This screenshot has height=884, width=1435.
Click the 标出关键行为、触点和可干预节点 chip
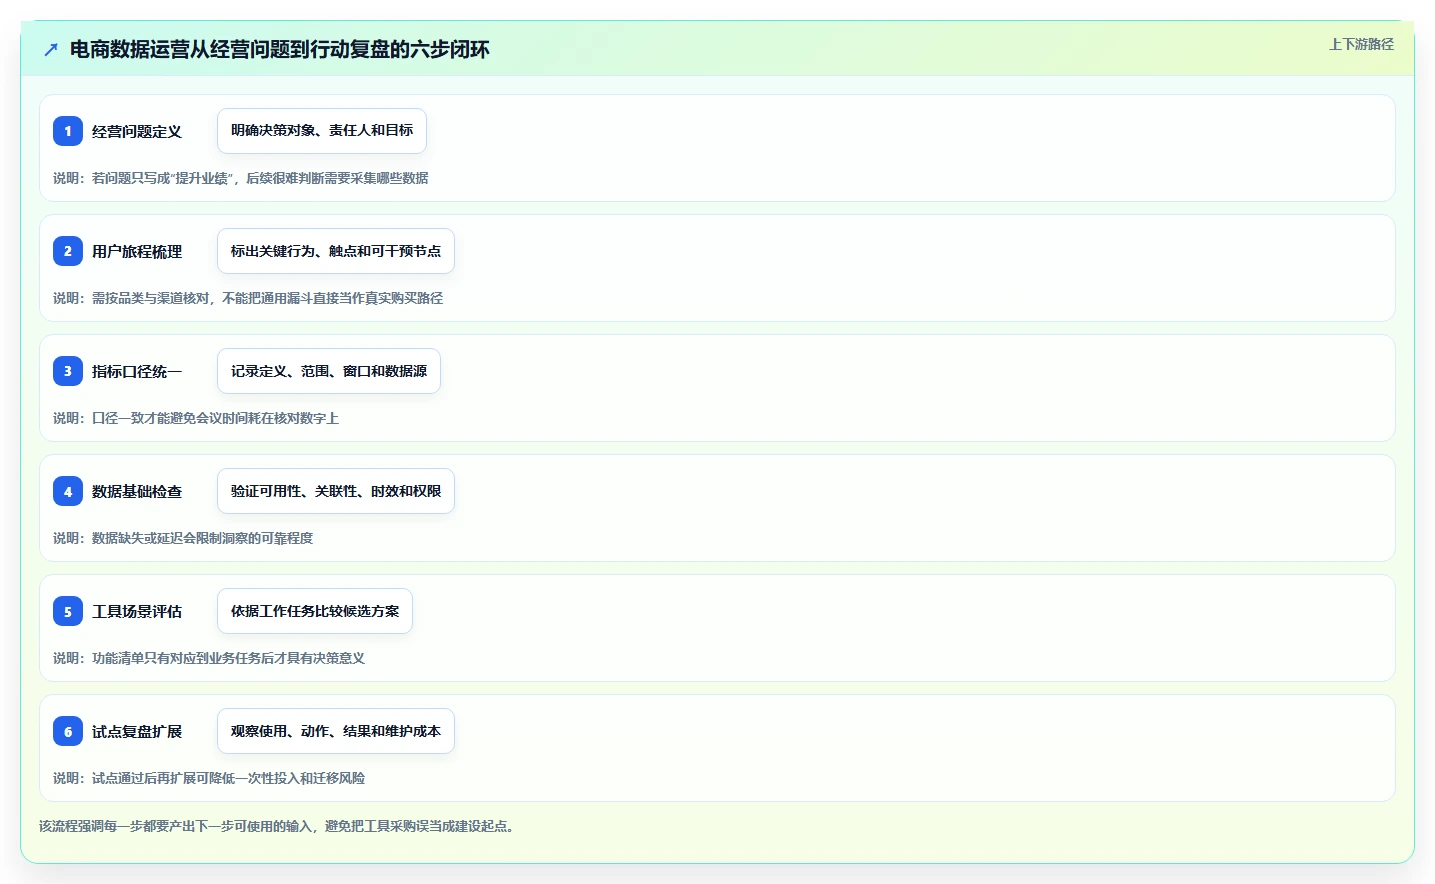[x=336, y=251]
